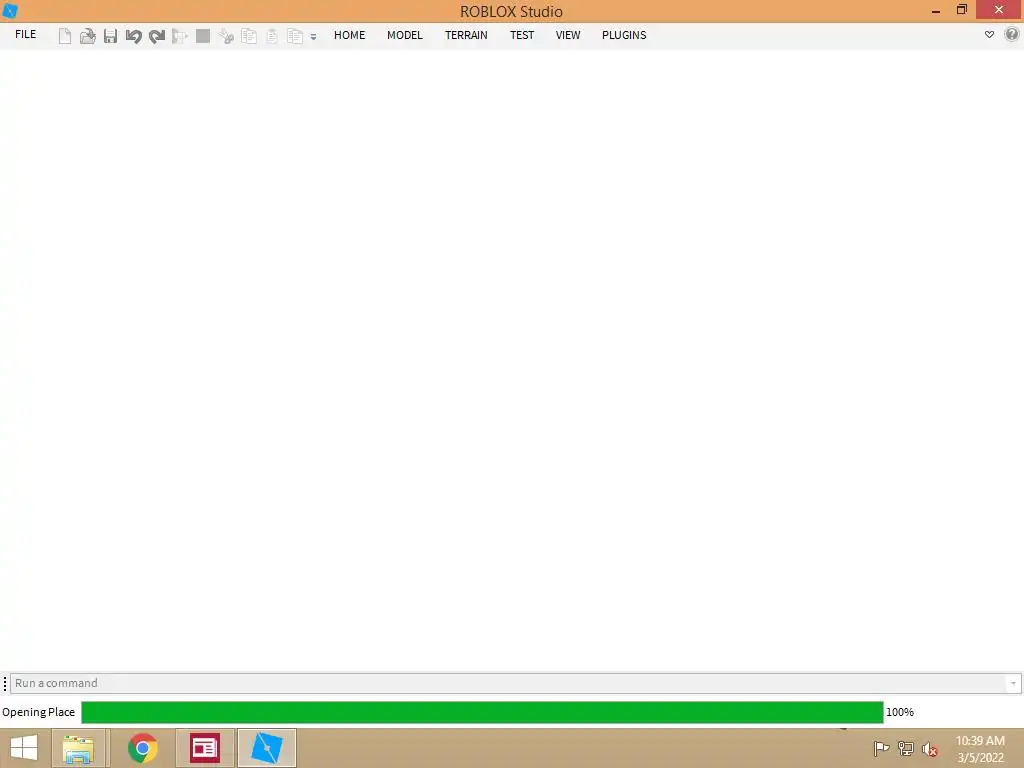Open the command bar history dropdown arrow

pyautogui.click(x=1013, y=683)
